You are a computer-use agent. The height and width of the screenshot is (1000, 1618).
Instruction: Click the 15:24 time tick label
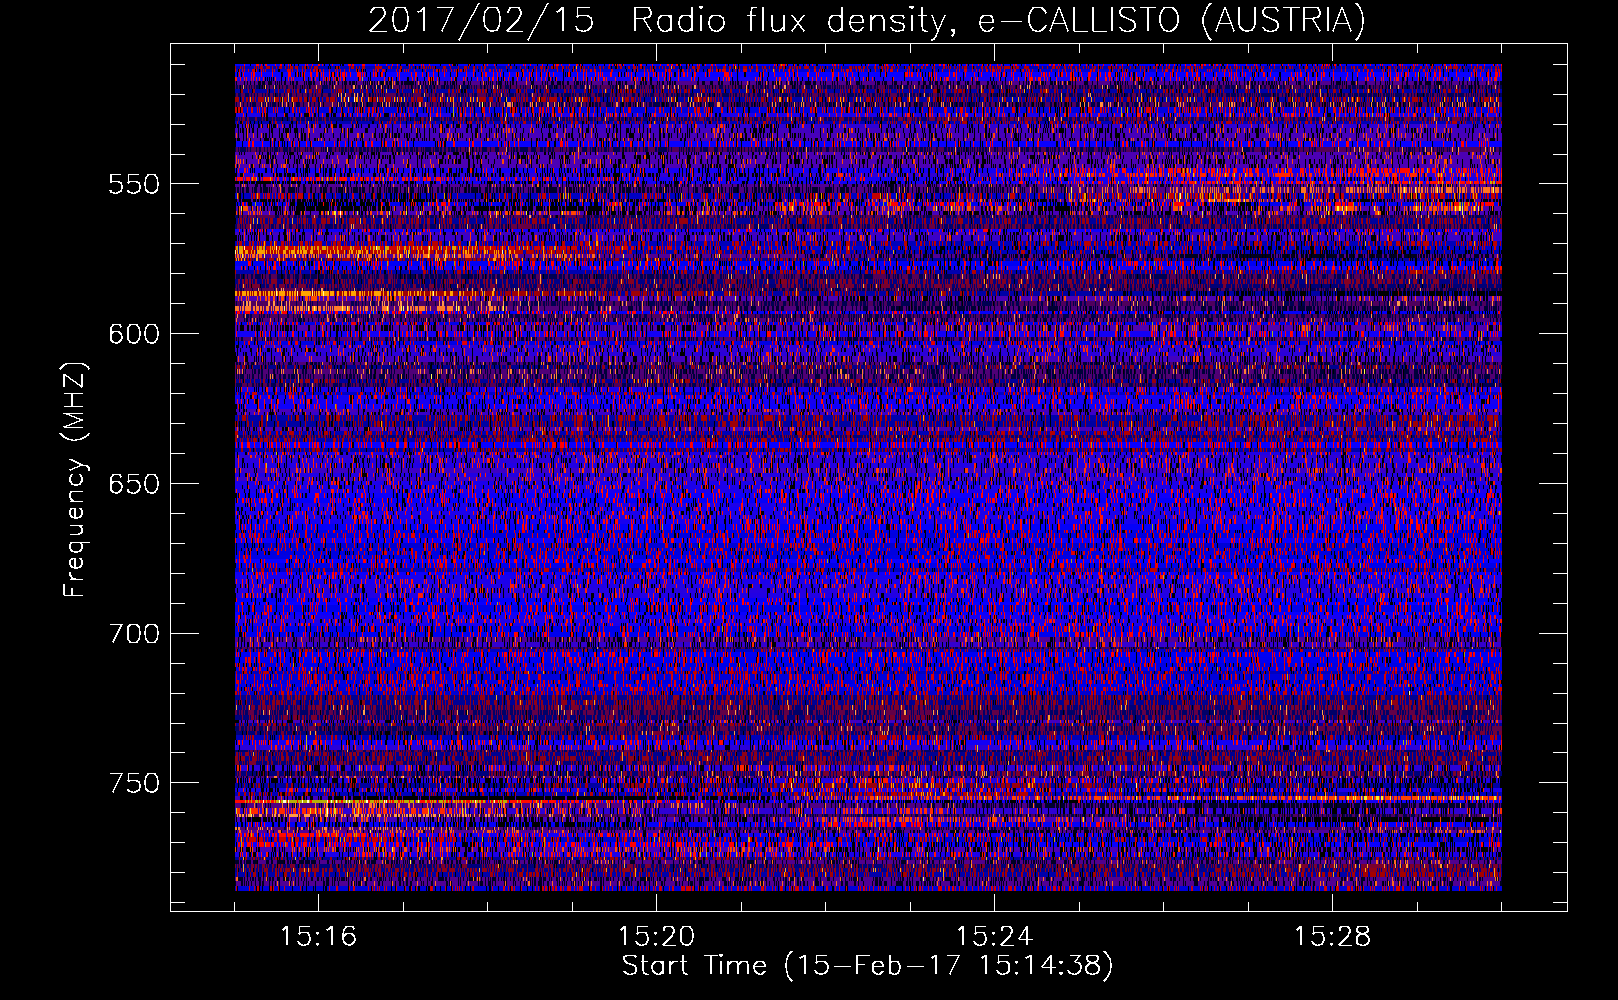[x=994, y=937]
